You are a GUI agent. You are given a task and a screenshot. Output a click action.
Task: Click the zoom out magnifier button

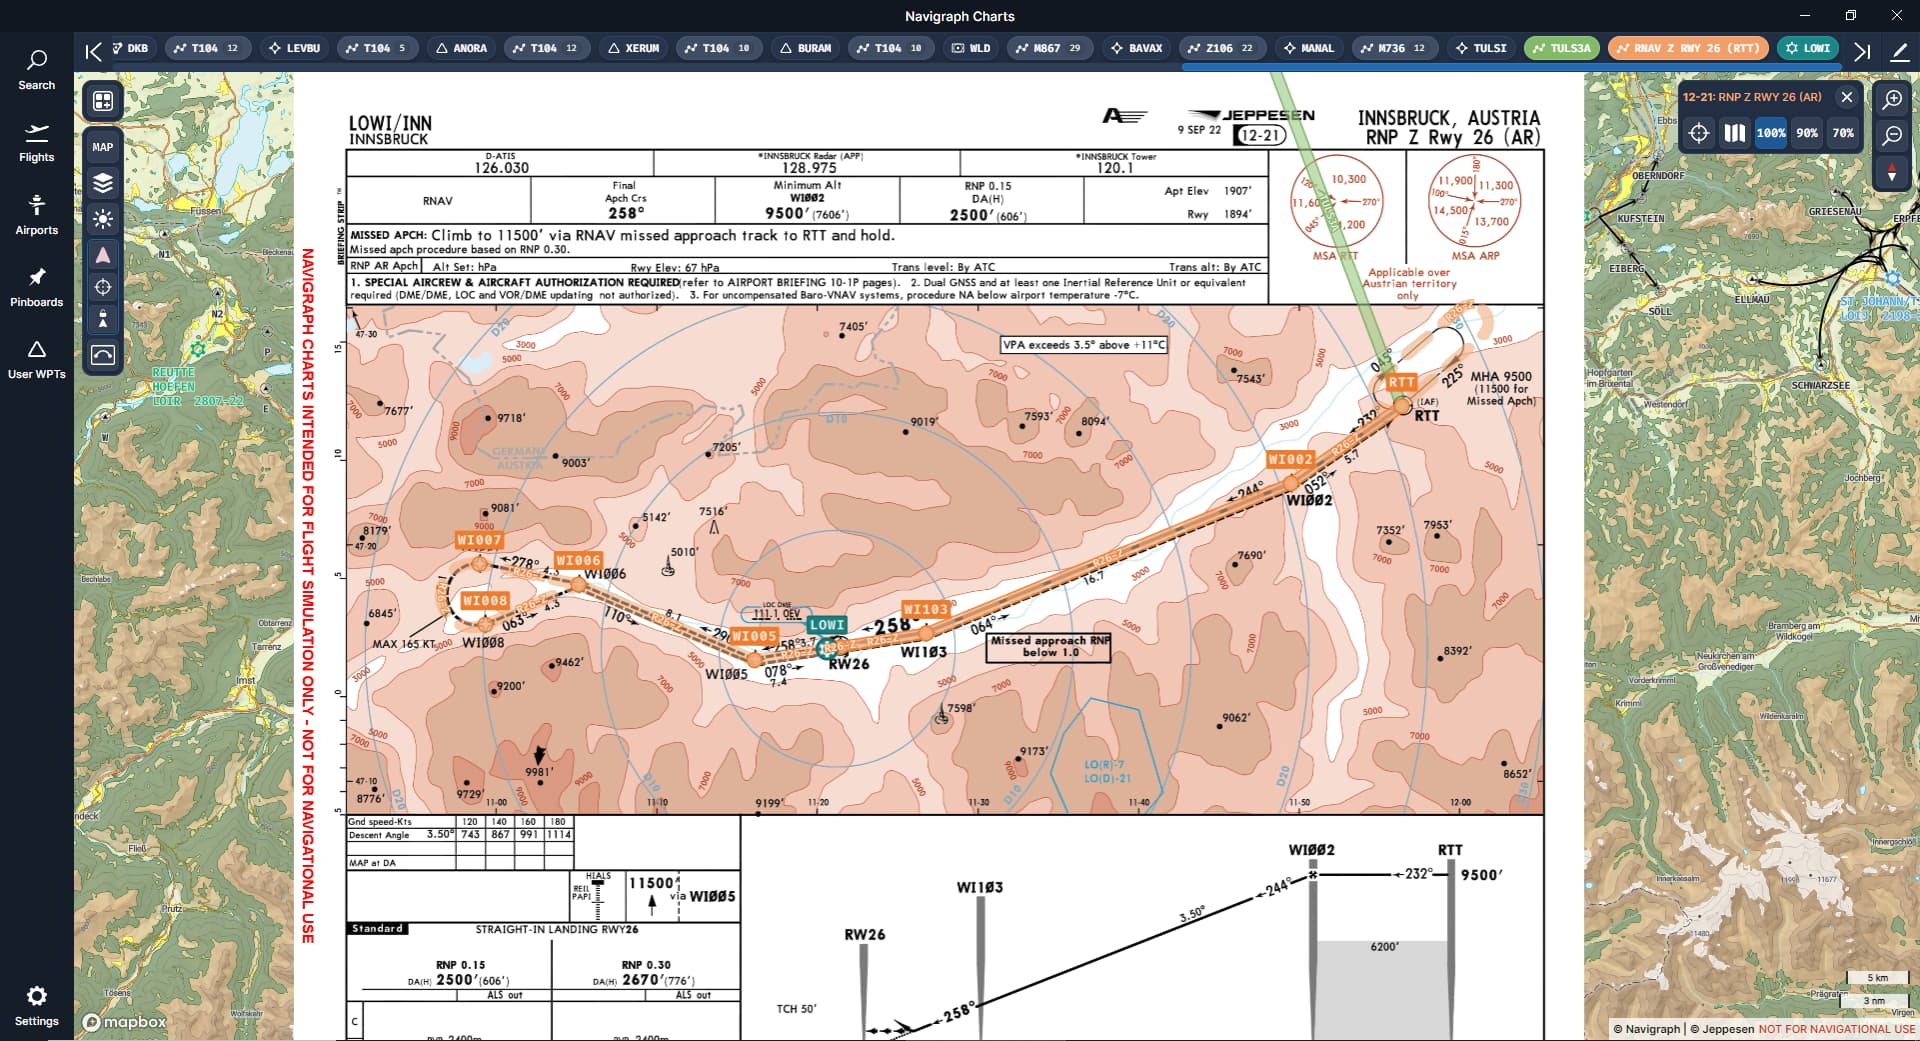point(1892,135)
